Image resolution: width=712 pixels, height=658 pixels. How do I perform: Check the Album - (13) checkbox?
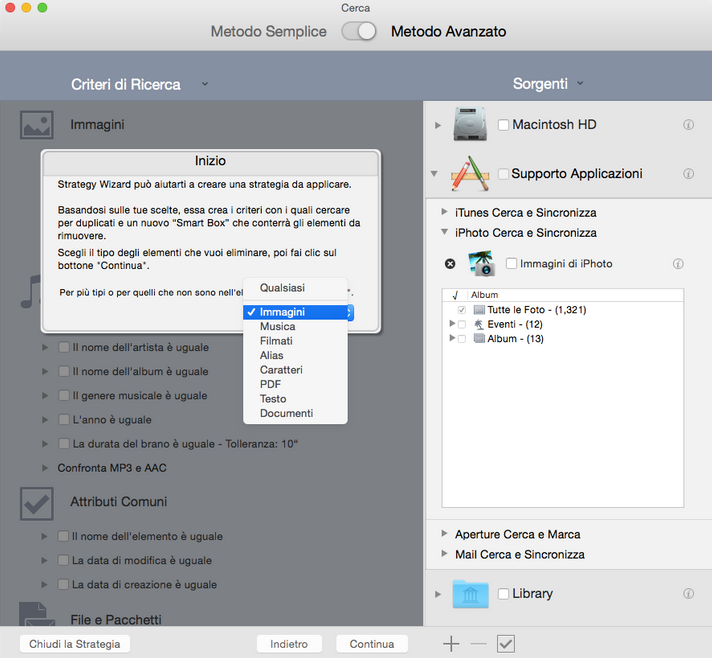tap(462, 339)
